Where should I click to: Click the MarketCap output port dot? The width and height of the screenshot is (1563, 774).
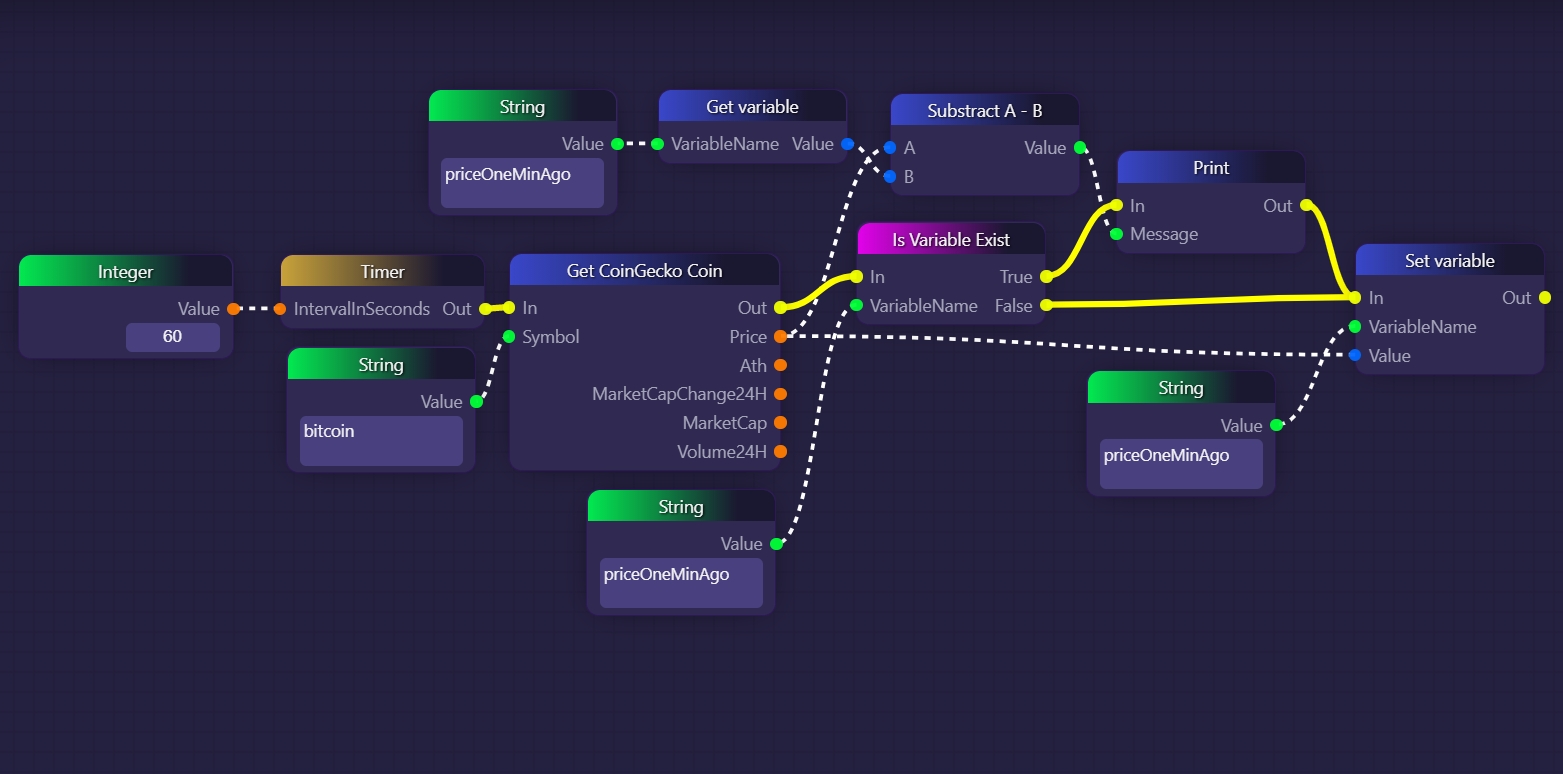[x=780, y=423]
